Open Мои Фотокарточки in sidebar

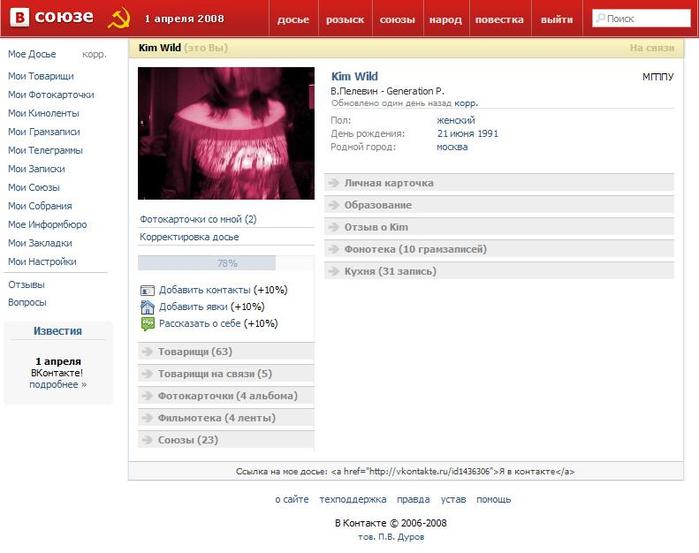[x=51, y=95]
